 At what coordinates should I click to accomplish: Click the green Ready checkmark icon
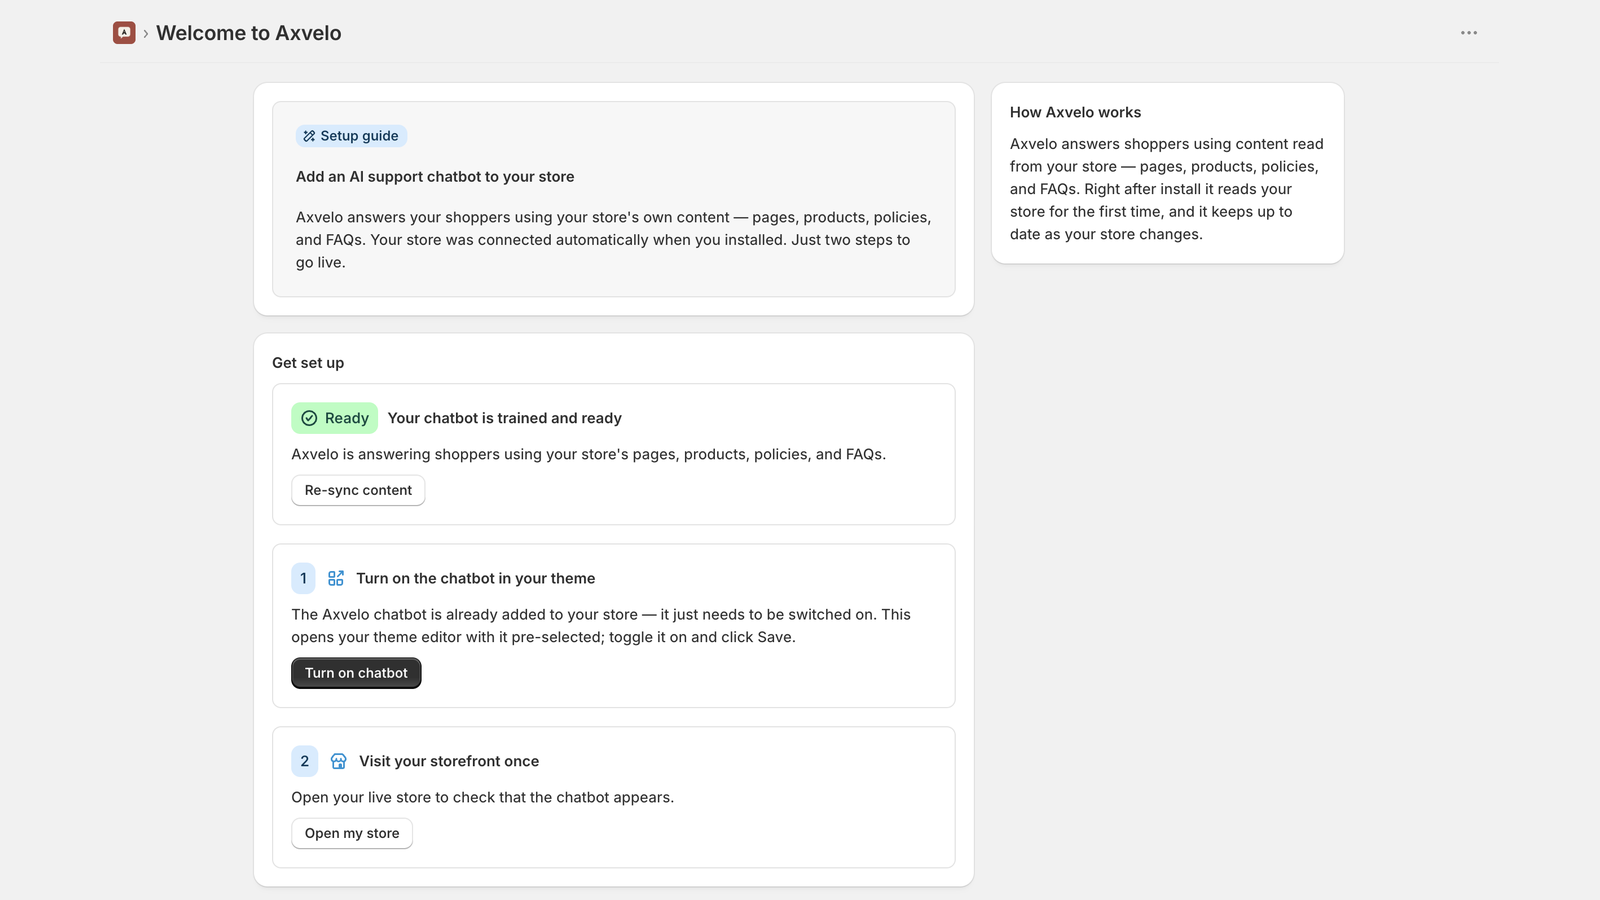click(309, 418)
